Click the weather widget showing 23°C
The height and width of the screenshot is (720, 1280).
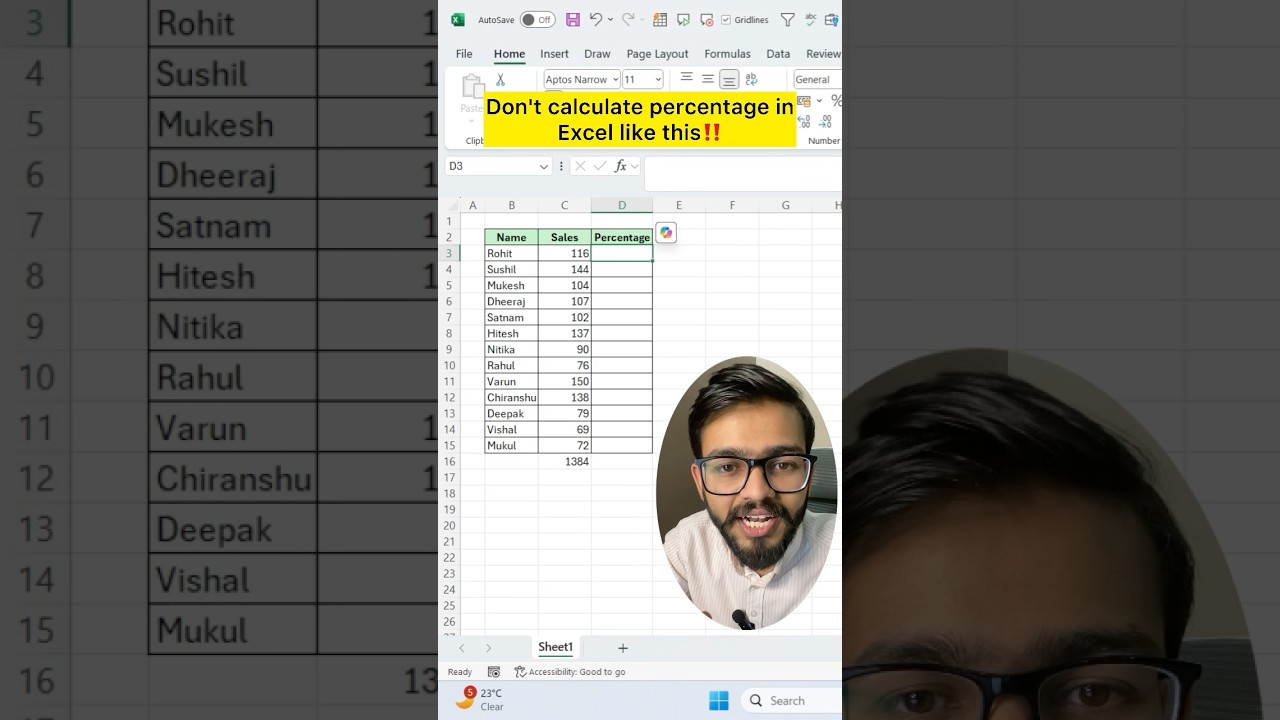coord(480,699)
